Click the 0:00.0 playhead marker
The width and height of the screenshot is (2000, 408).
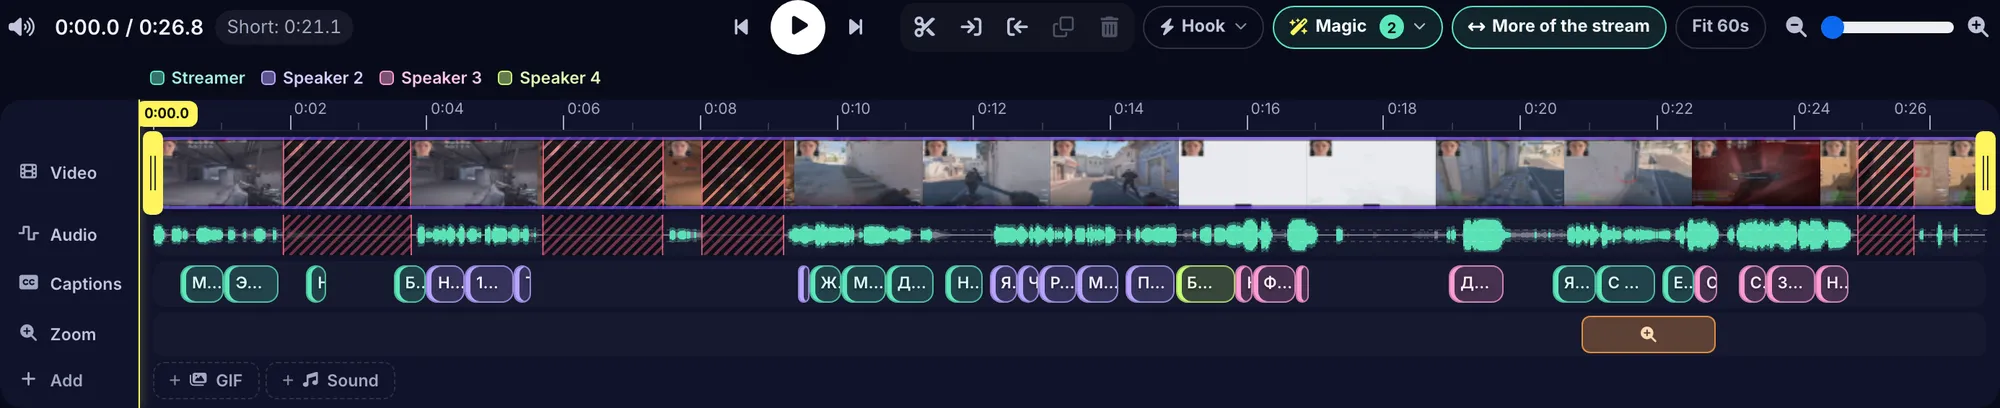167,113
